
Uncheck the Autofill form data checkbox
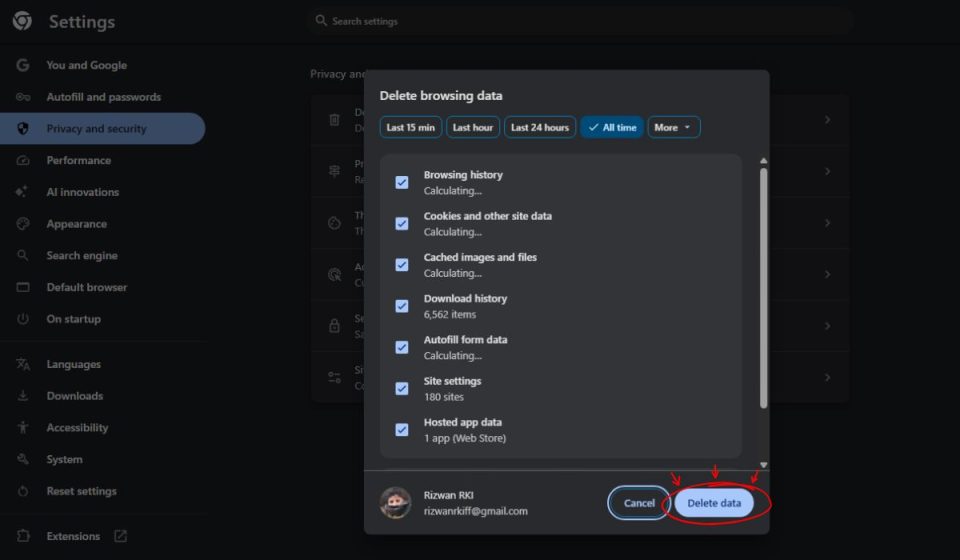[x=402, y=347]
